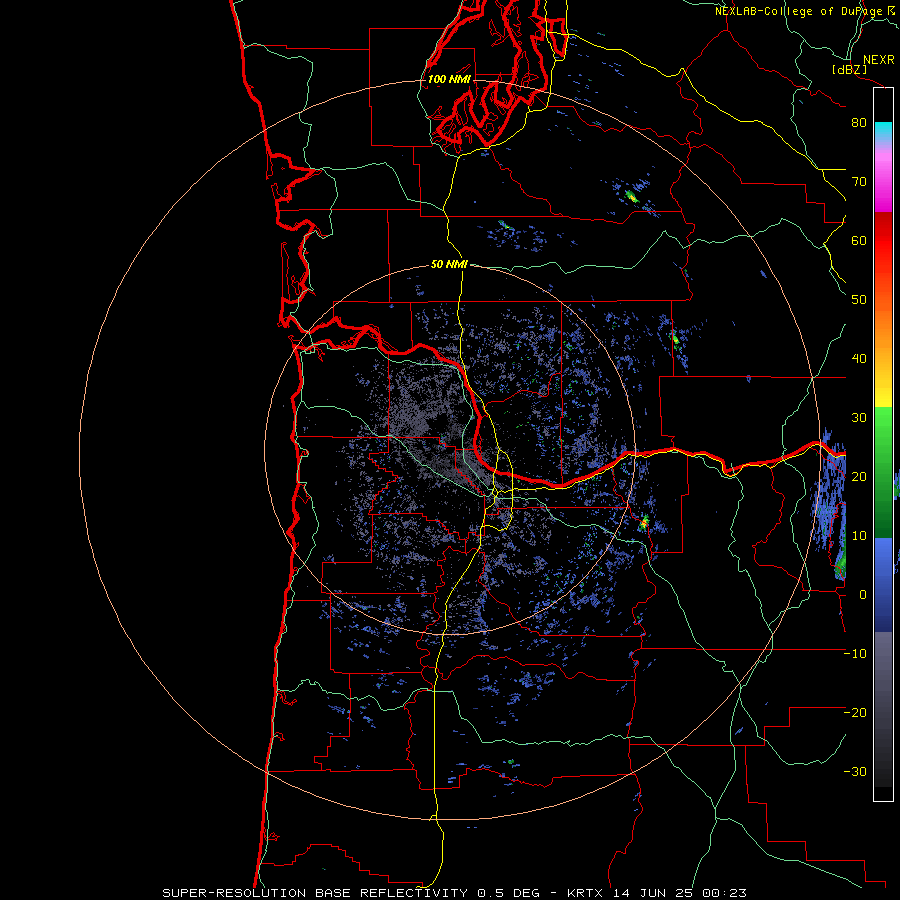The image size is (900, 900).
Task: Click the -20 value on the dBZ scale
Action: tap(855, 713)
